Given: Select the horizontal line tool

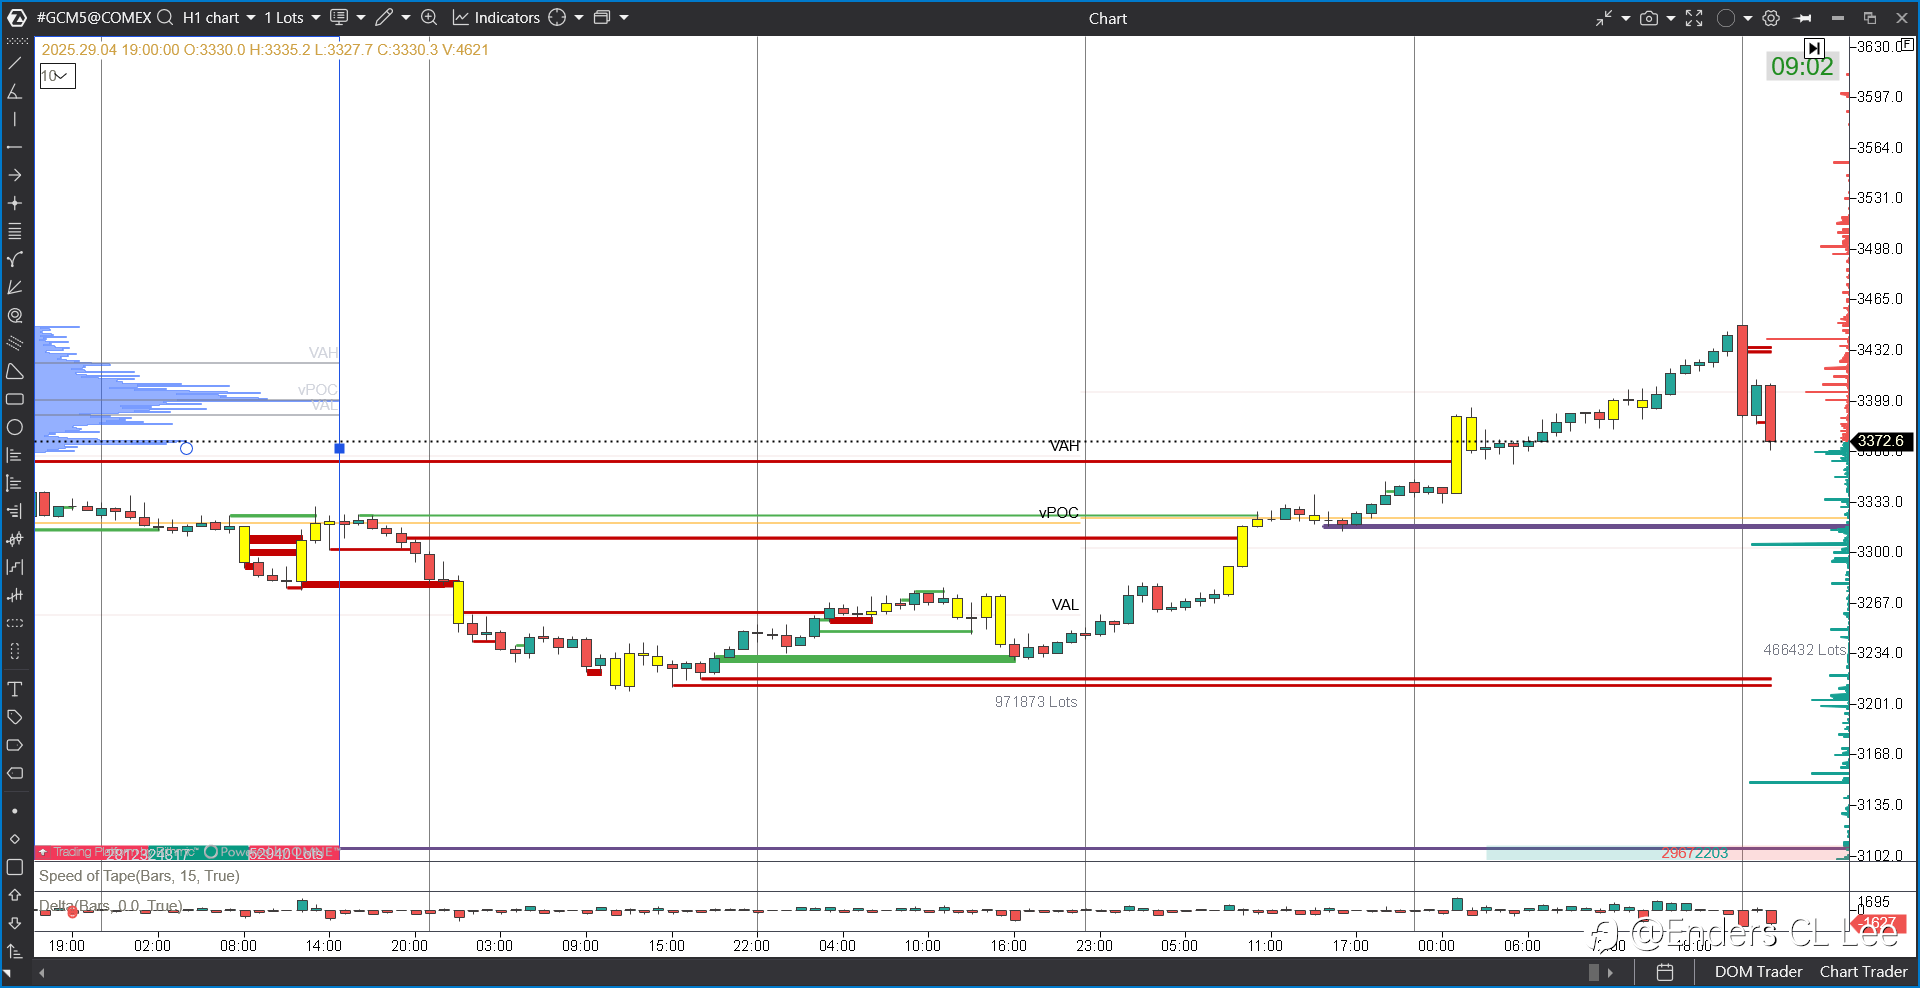Looking at the screenshot, I should click(14, 147).
